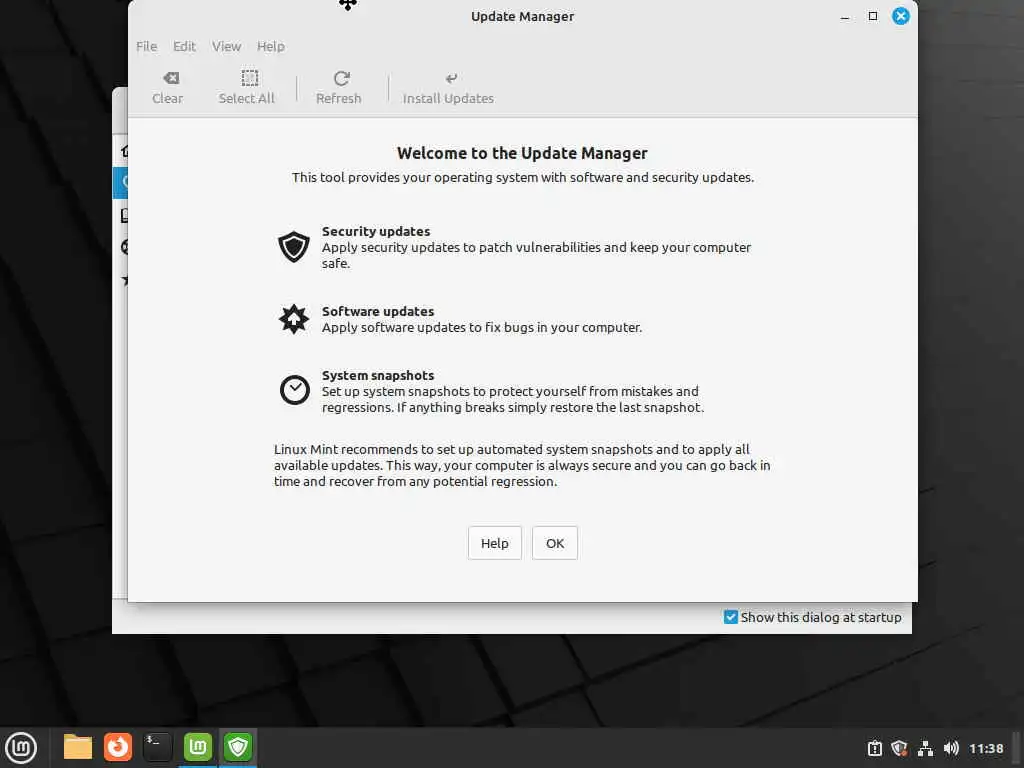Screen dimensions: 1024x768
Task: Open the File menu
Action: tap(146, 46)
